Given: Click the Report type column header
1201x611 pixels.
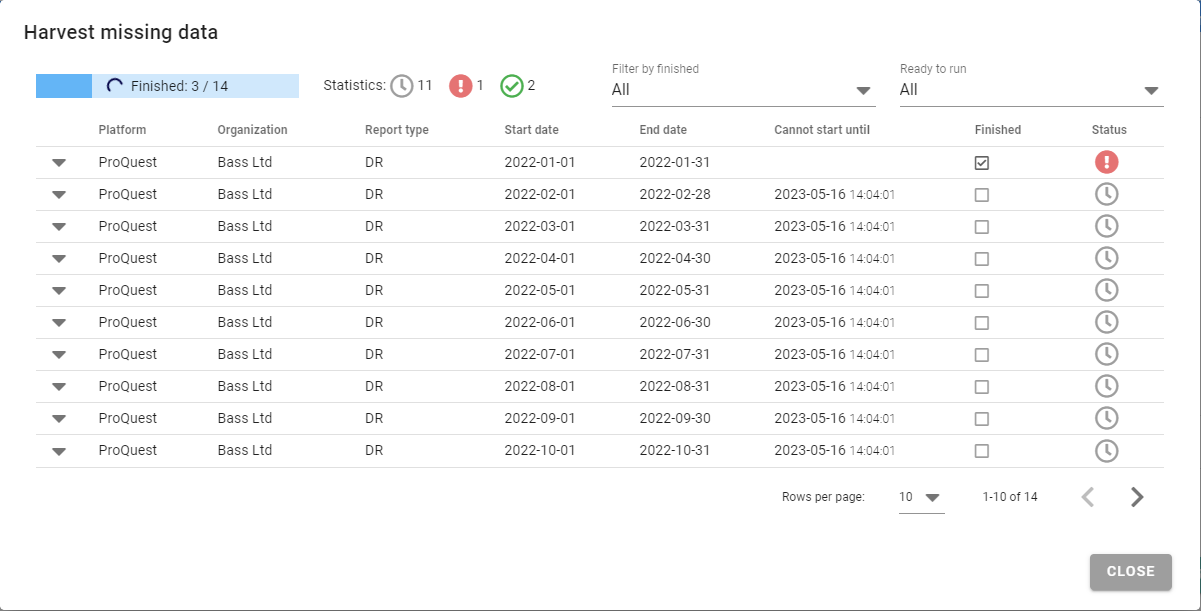Looking at the screenshot, I should point(397,130).
